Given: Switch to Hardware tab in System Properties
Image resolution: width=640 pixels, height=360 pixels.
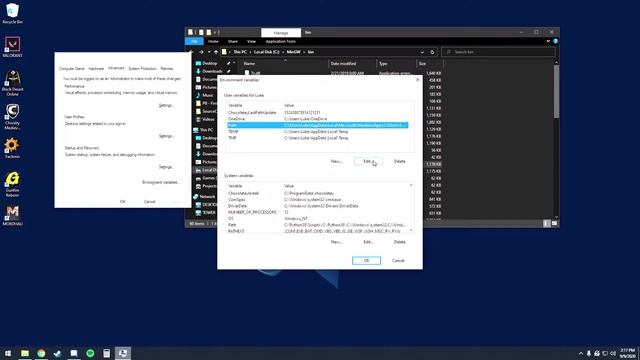Looking at the screenshot, I should [96, 69].
